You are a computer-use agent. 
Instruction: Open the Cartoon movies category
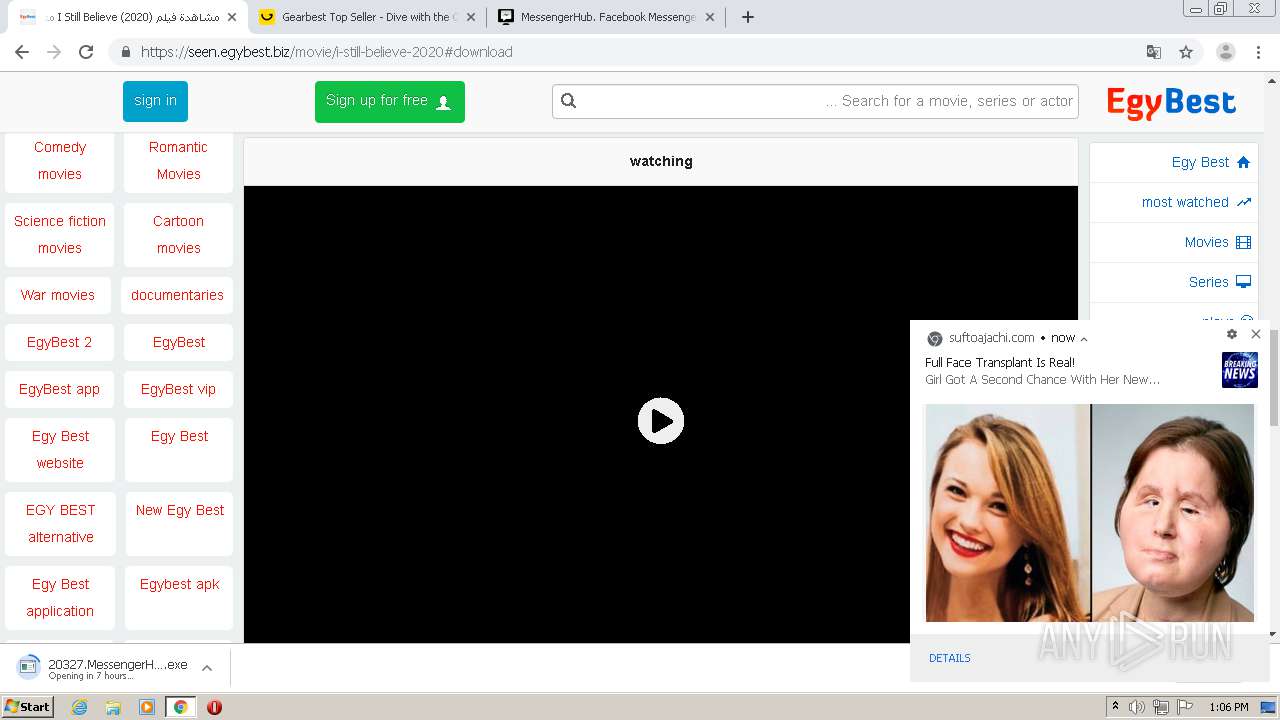coord(178,234)
